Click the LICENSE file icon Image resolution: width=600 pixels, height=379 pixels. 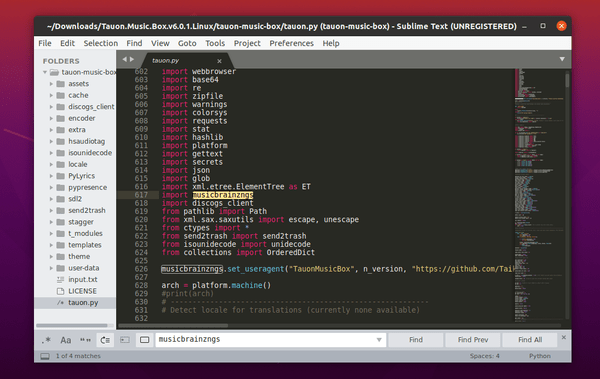pyautogui.click(x=60, y=291)
